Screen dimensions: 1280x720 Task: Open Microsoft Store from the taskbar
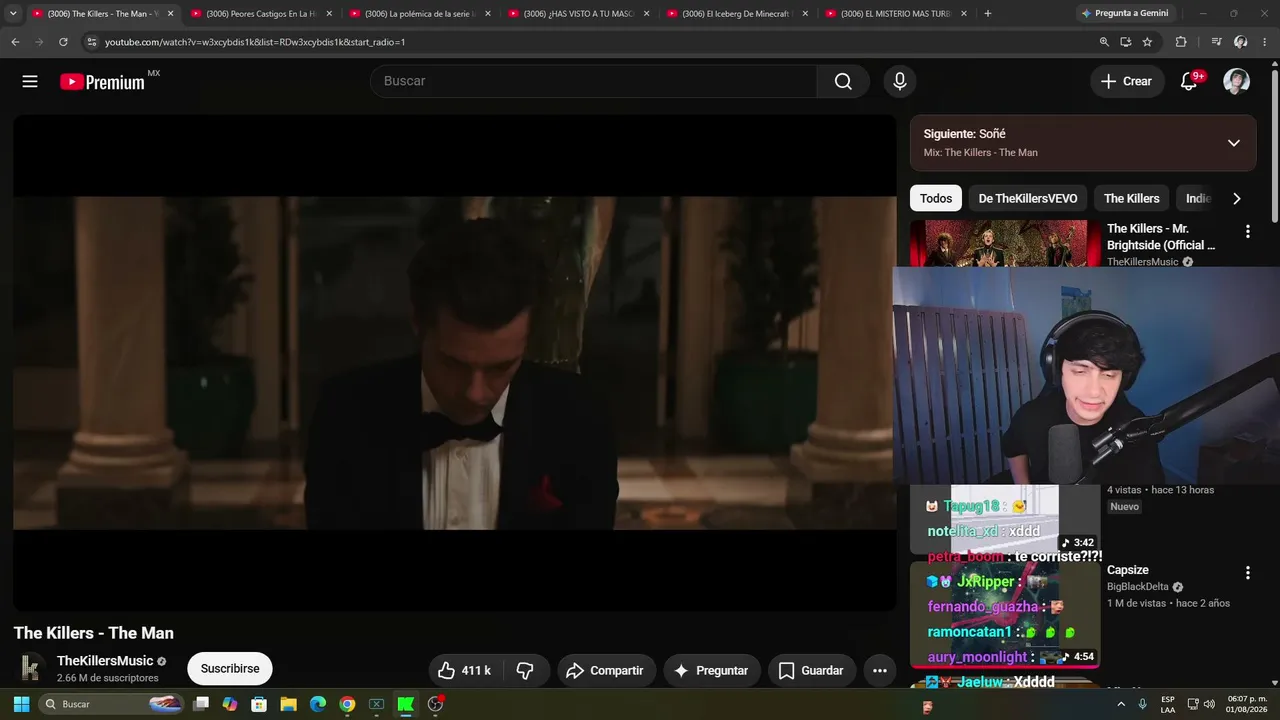pos(259,704)
